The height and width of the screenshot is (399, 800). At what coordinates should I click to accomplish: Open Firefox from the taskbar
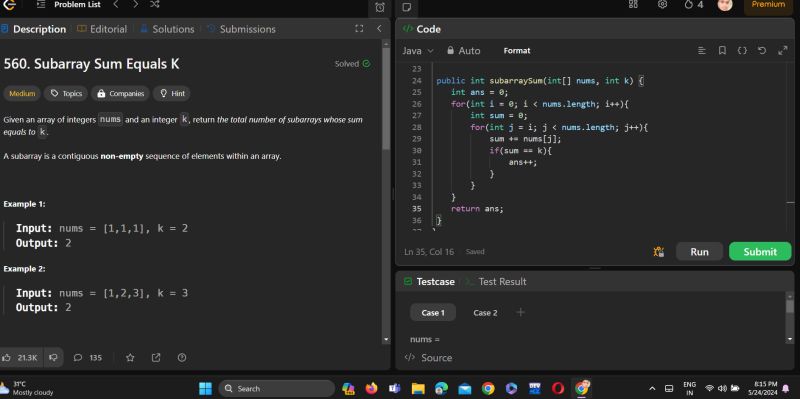(371, 389)
